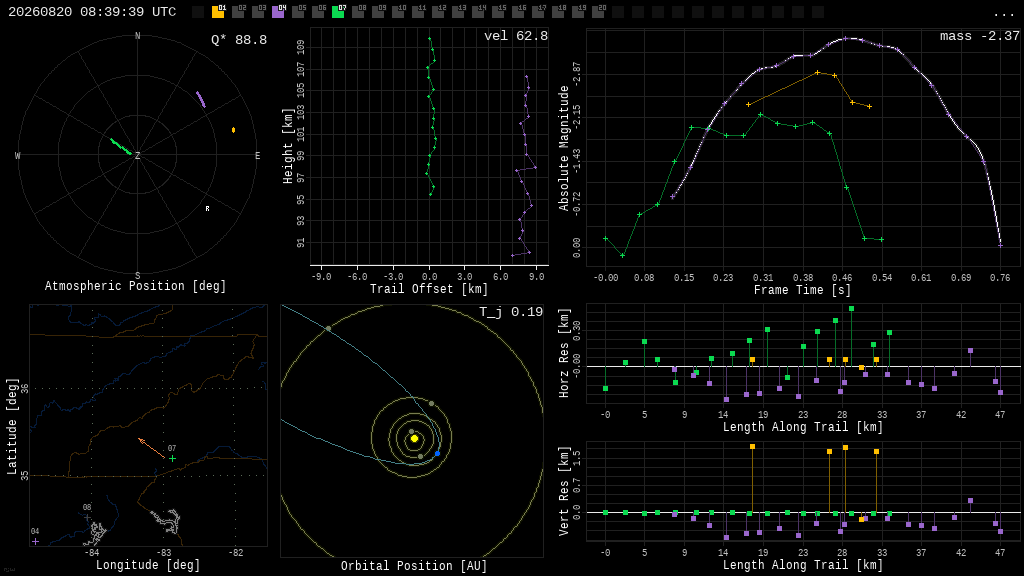Select the gray station 02 box
The image size is (1024, 576).
click(238, 12)
